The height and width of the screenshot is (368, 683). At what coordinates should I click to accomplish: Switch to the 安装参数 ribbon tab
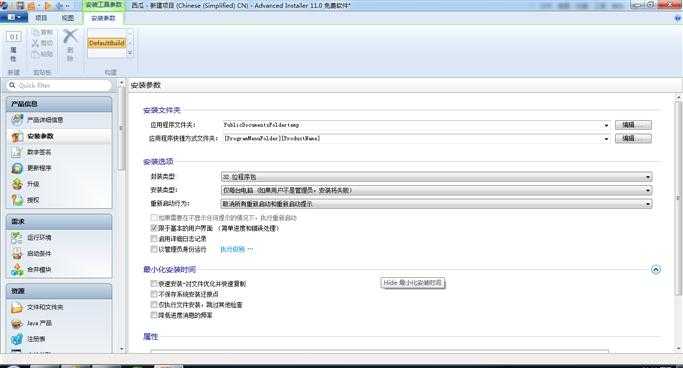coord(103,18)
